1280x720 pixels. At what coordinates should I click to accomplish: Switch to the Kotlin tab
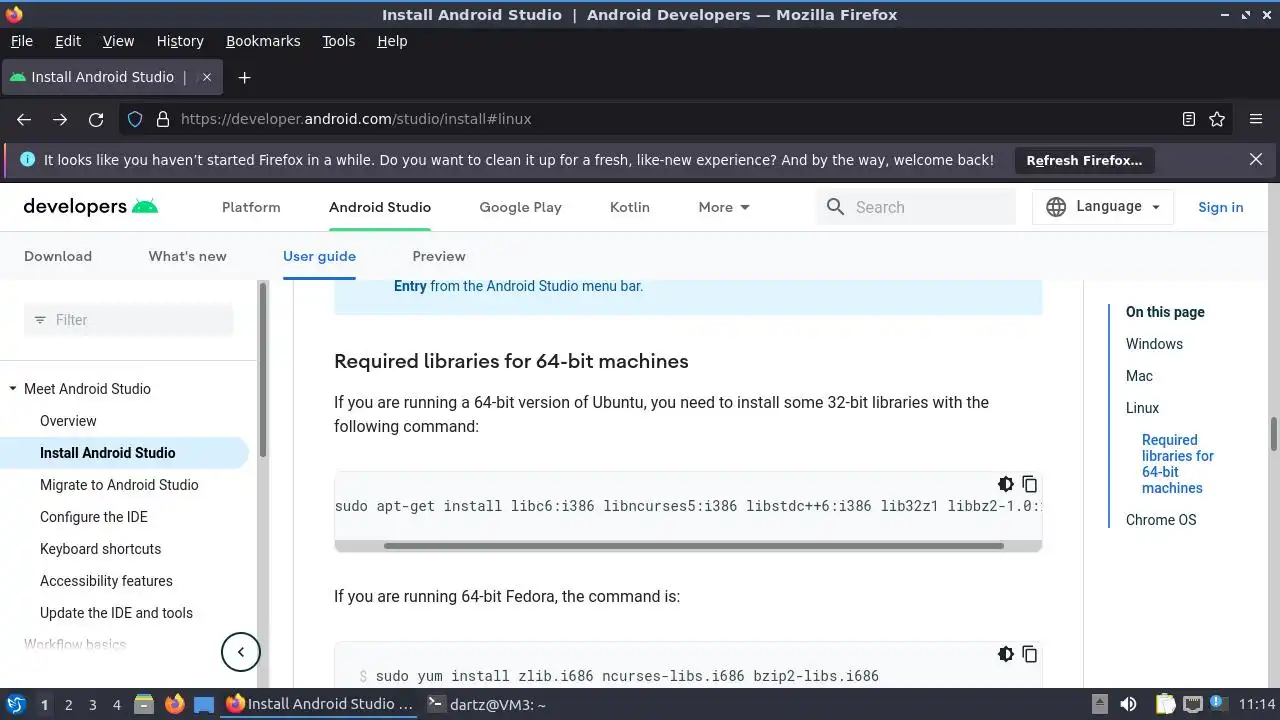pos(630,207)
